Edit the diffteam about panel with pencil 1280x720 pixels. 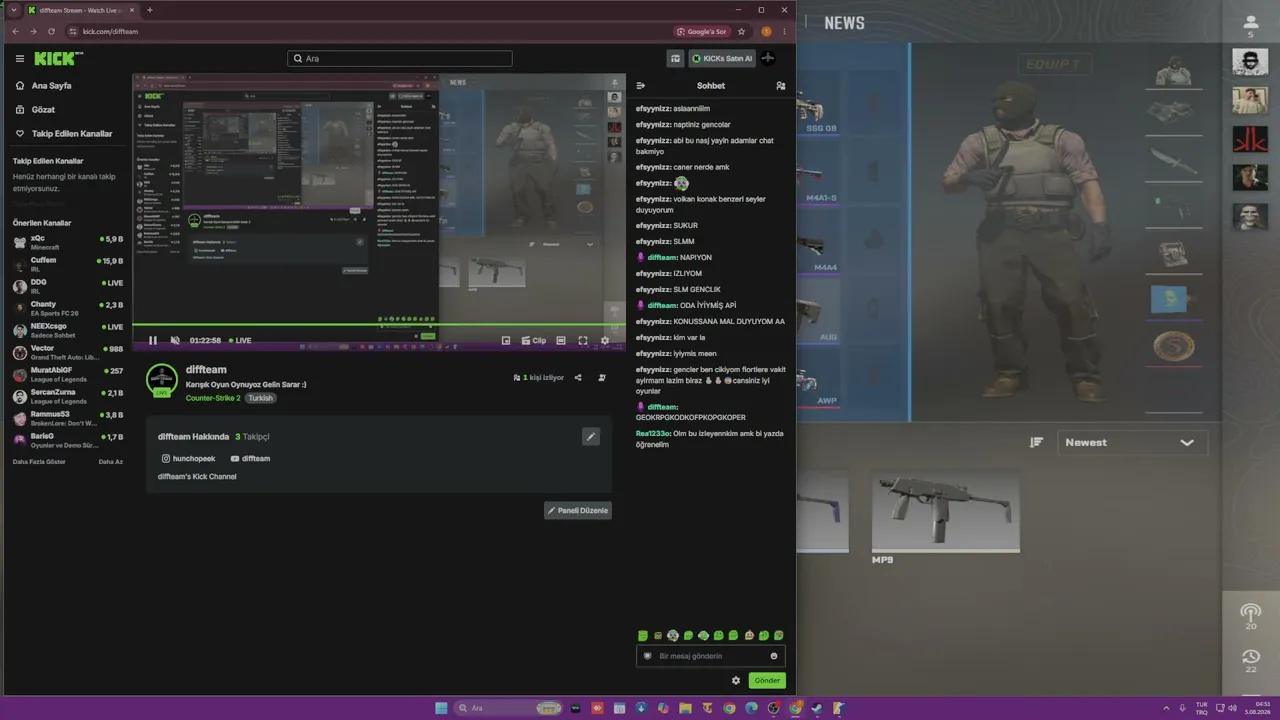(591, 436)
